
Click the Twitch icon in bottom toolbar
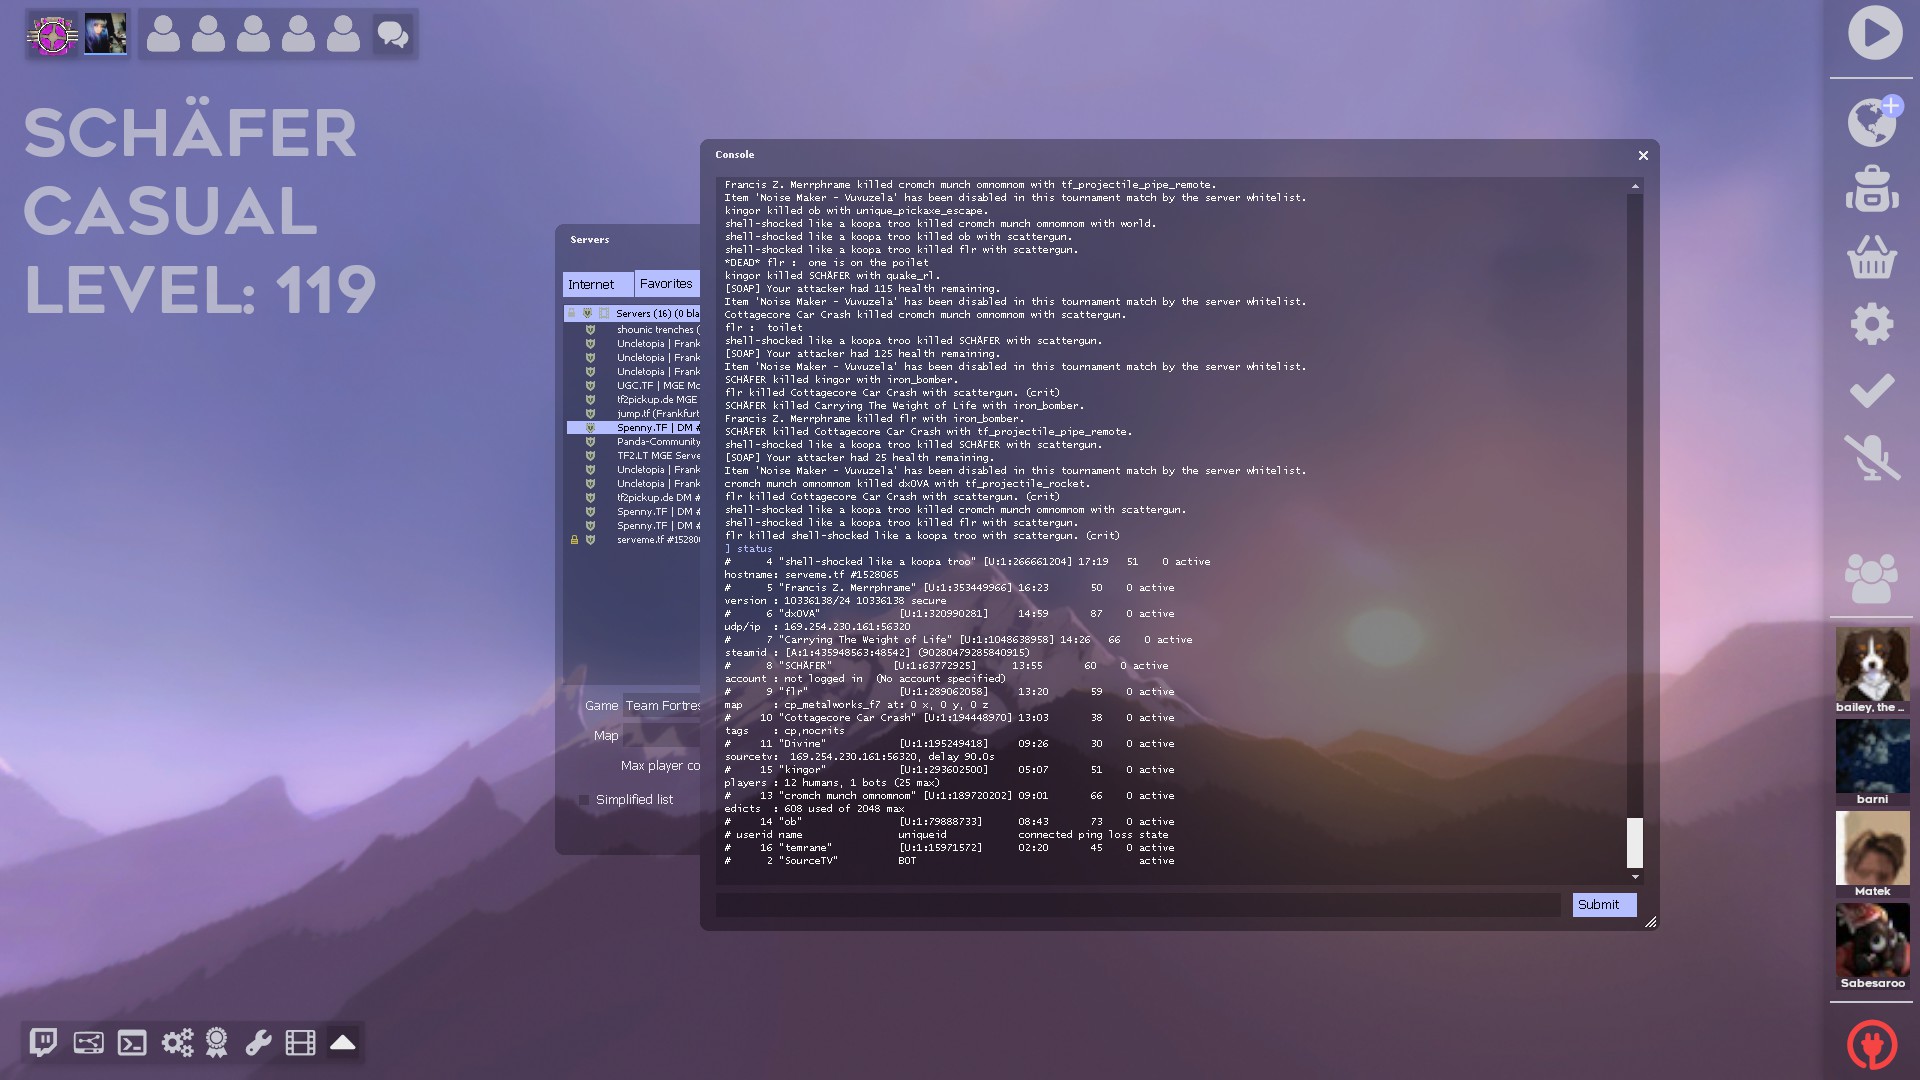pos(43,1043)
